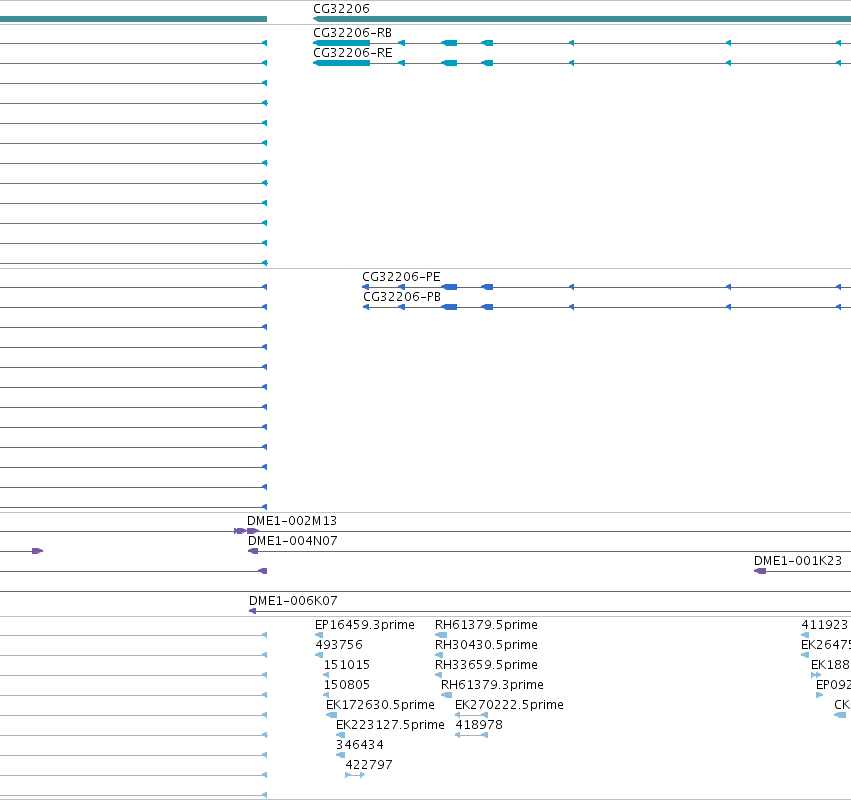Open the RH61379.3prime EST label

[492, 685]
